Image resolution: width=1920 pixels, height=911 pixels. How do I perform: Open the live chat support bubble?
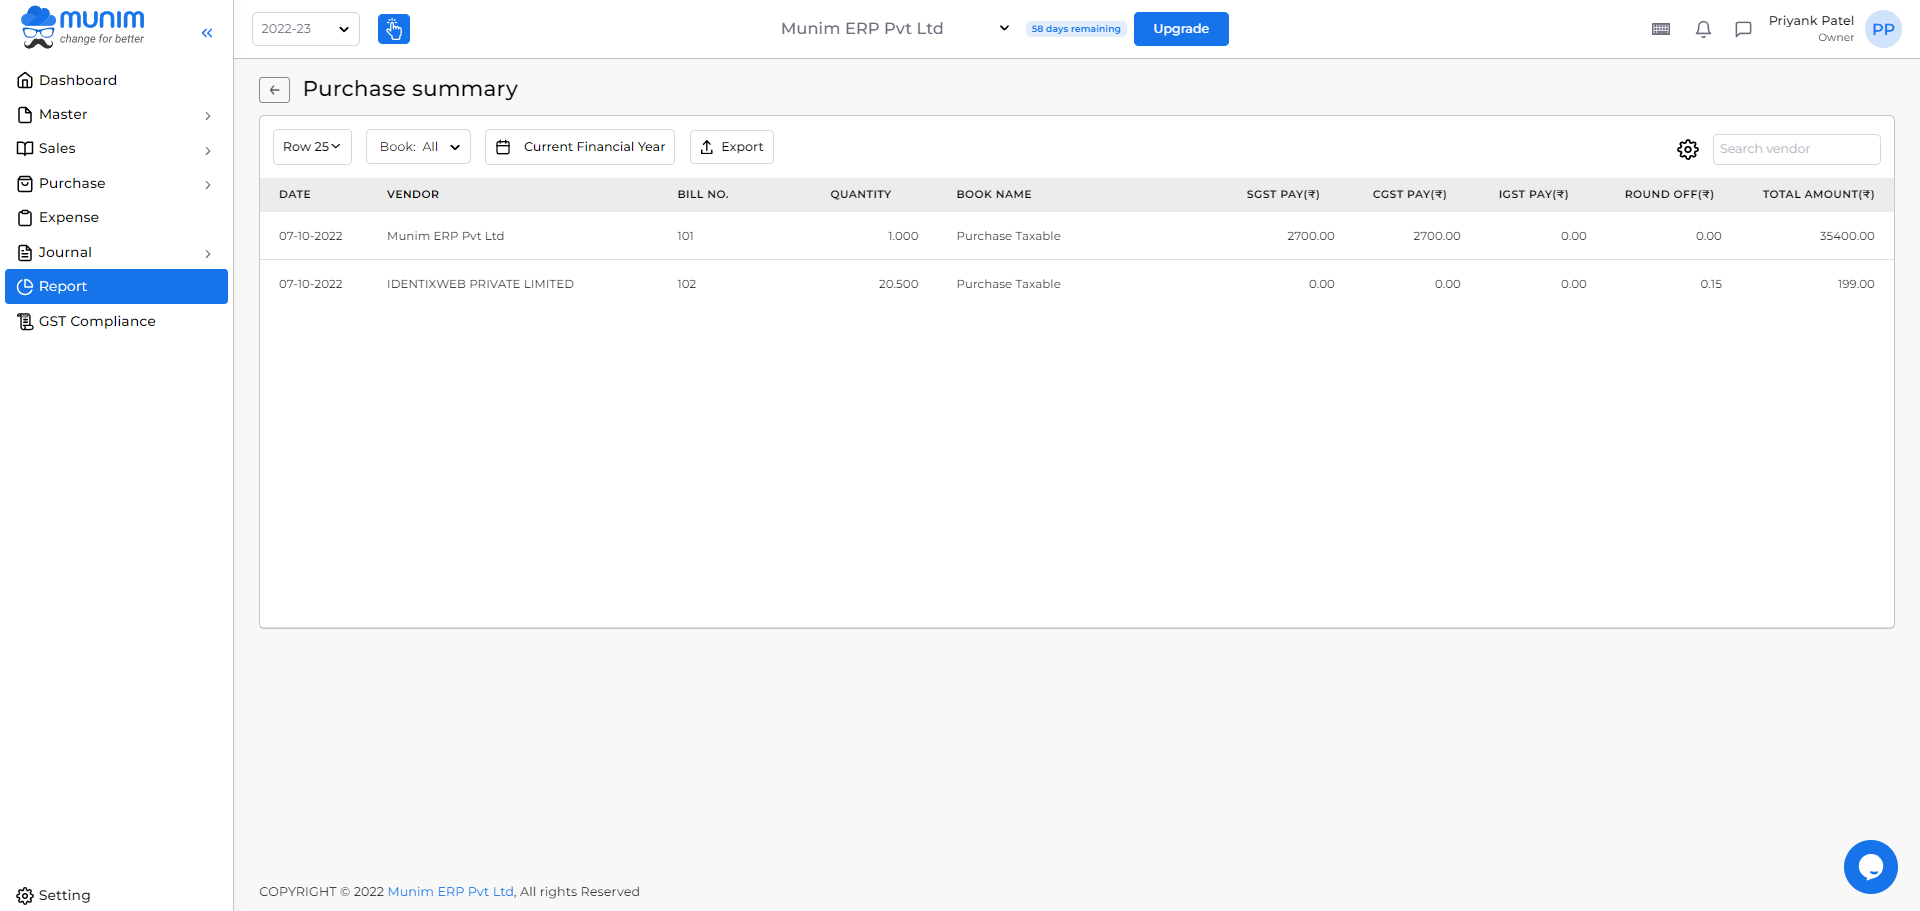[1870, 867]
